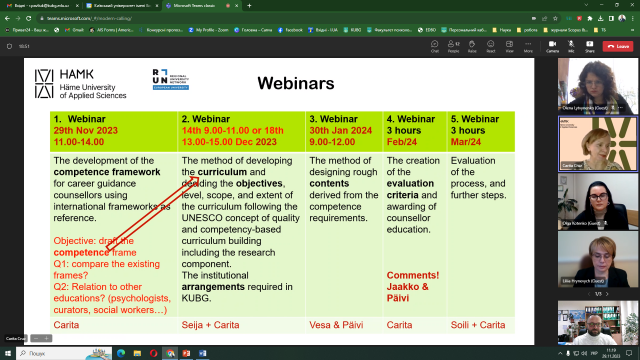Unmute the Mic

pos(571,47)
